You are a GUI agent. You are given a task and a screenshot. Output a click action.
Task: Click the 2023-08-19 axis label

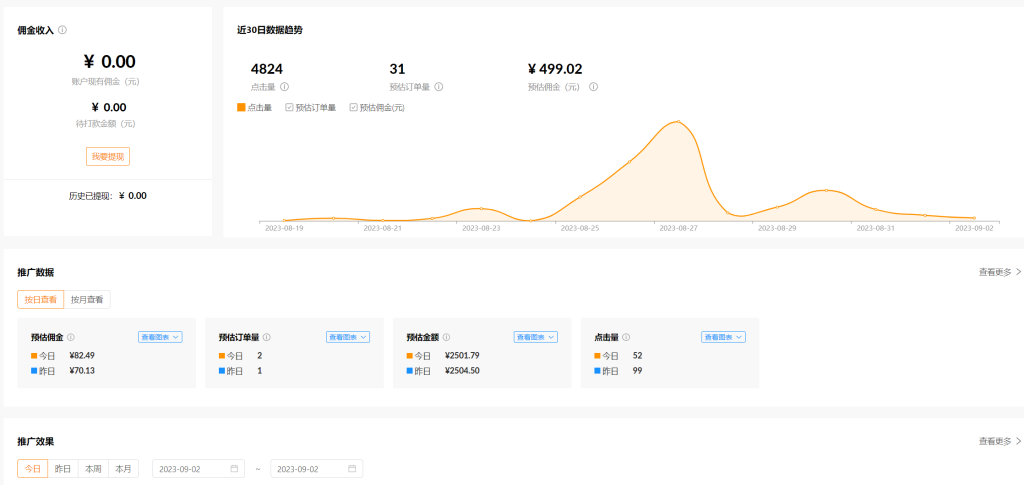pyautogui.click(x=284, y=228)
